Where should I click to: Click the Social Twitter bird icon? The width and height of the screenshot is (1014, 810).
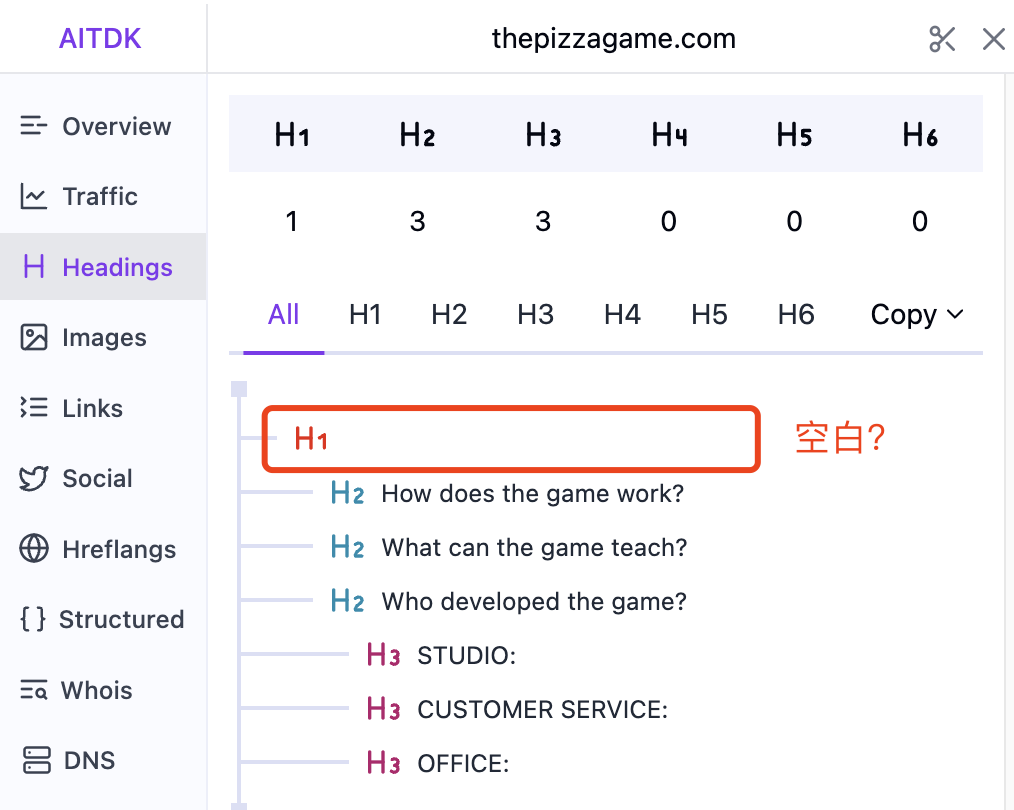pos(34,478)
